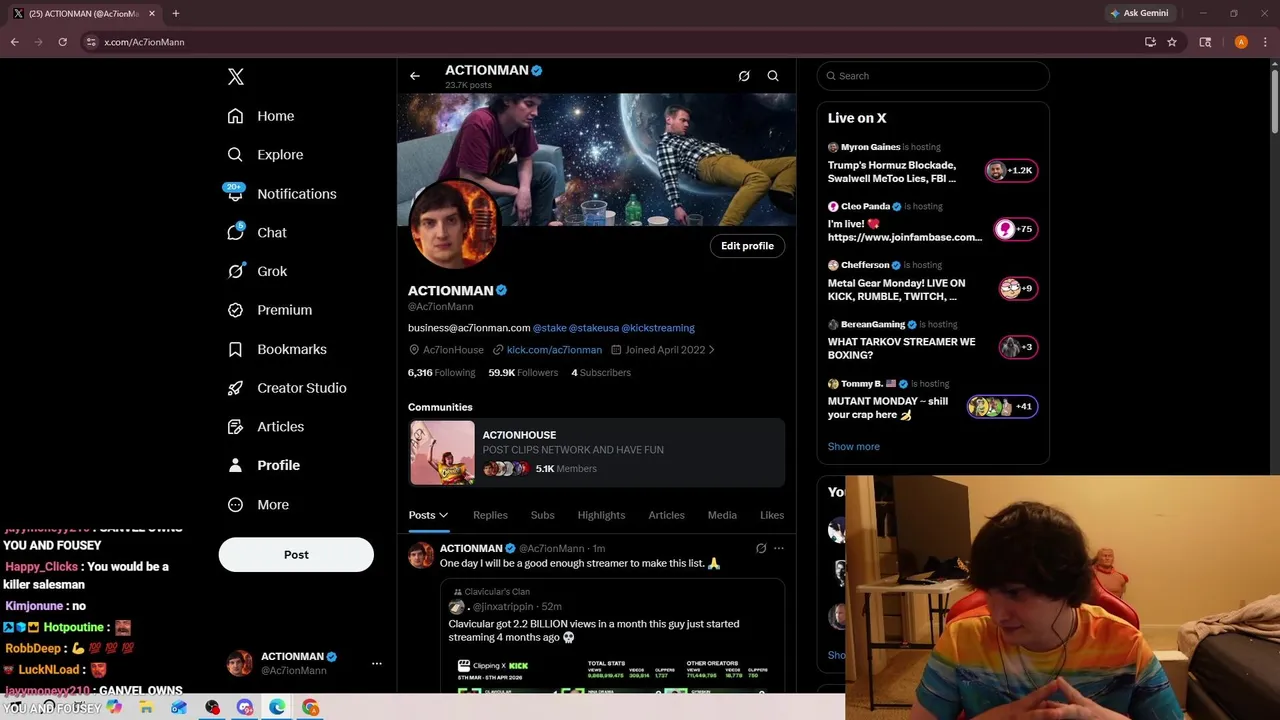Click the Edit profile button
Screen dimensions: 1280x720
tap(747, 246)
